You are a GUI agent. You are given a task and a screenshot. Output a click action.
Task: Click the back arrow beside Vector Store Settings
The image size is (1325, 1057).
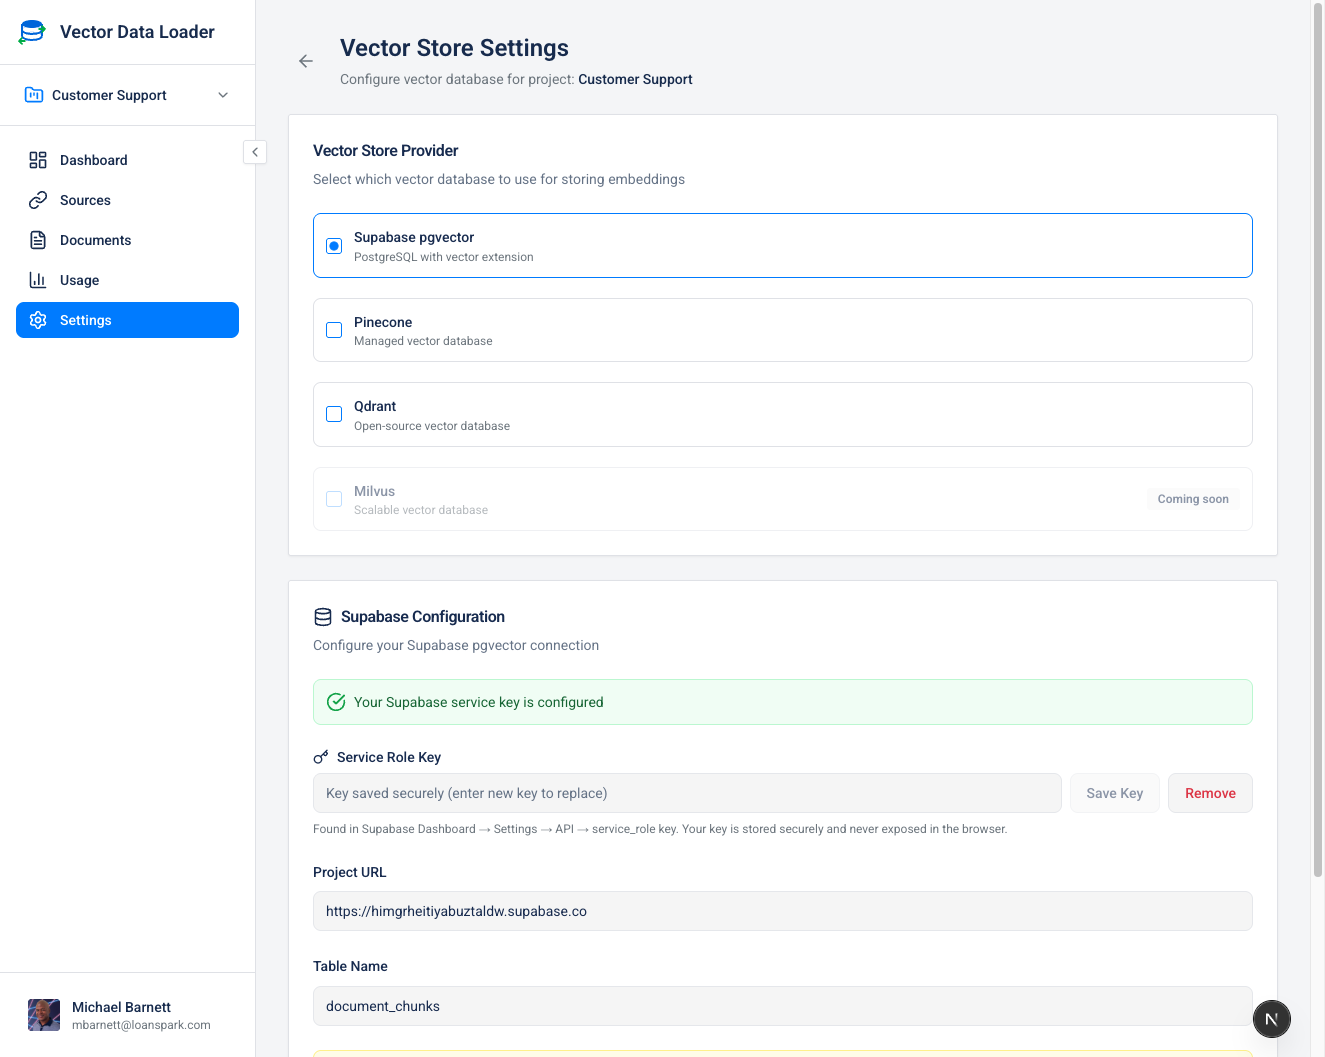click(306, 61)
